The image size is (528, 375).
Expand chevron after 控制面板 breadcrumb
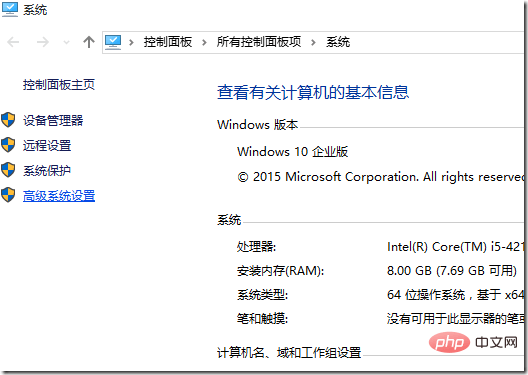[204, 42]
